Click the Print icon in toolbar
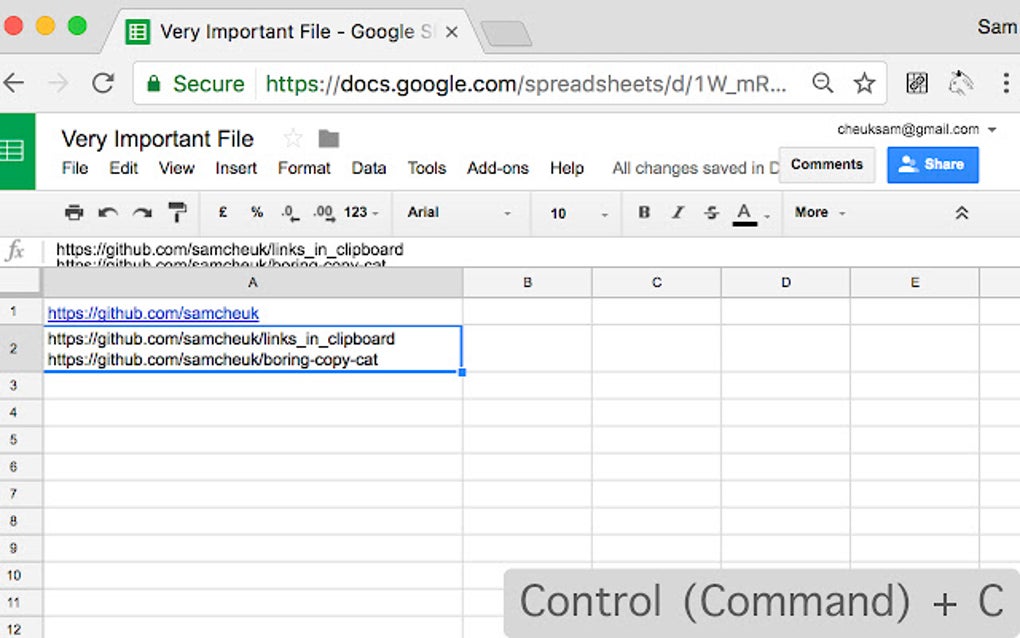The height and width of the screenshot is (638, 1020). (x=74, y=212)
